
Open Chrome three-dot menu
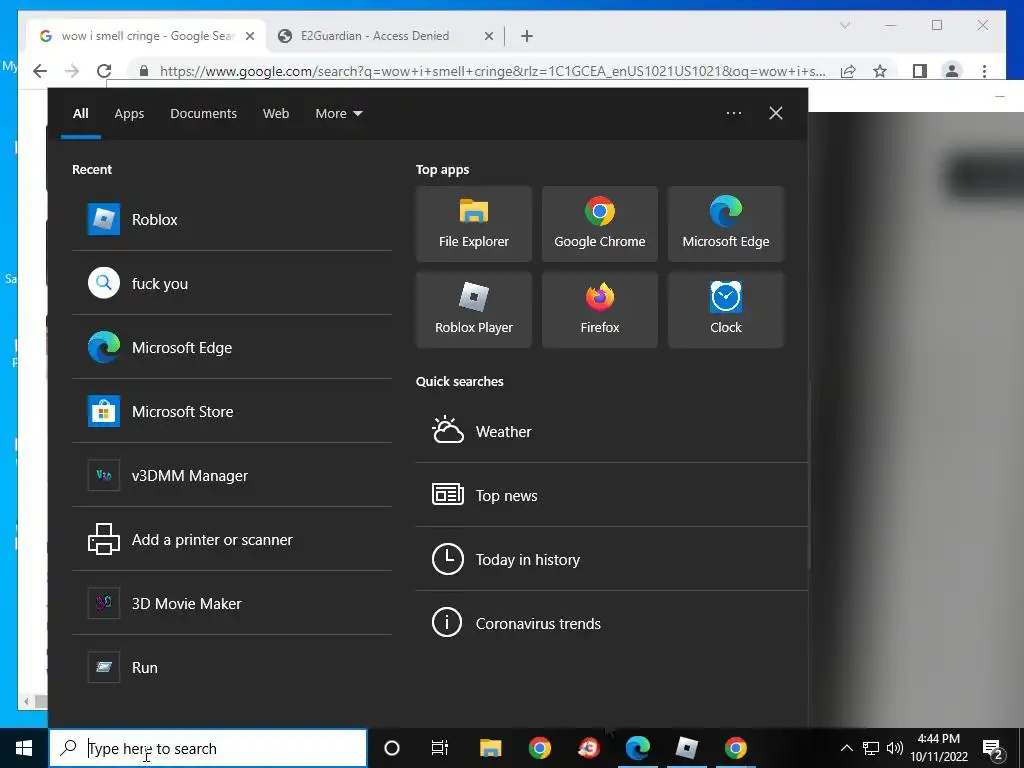point(984,71)
